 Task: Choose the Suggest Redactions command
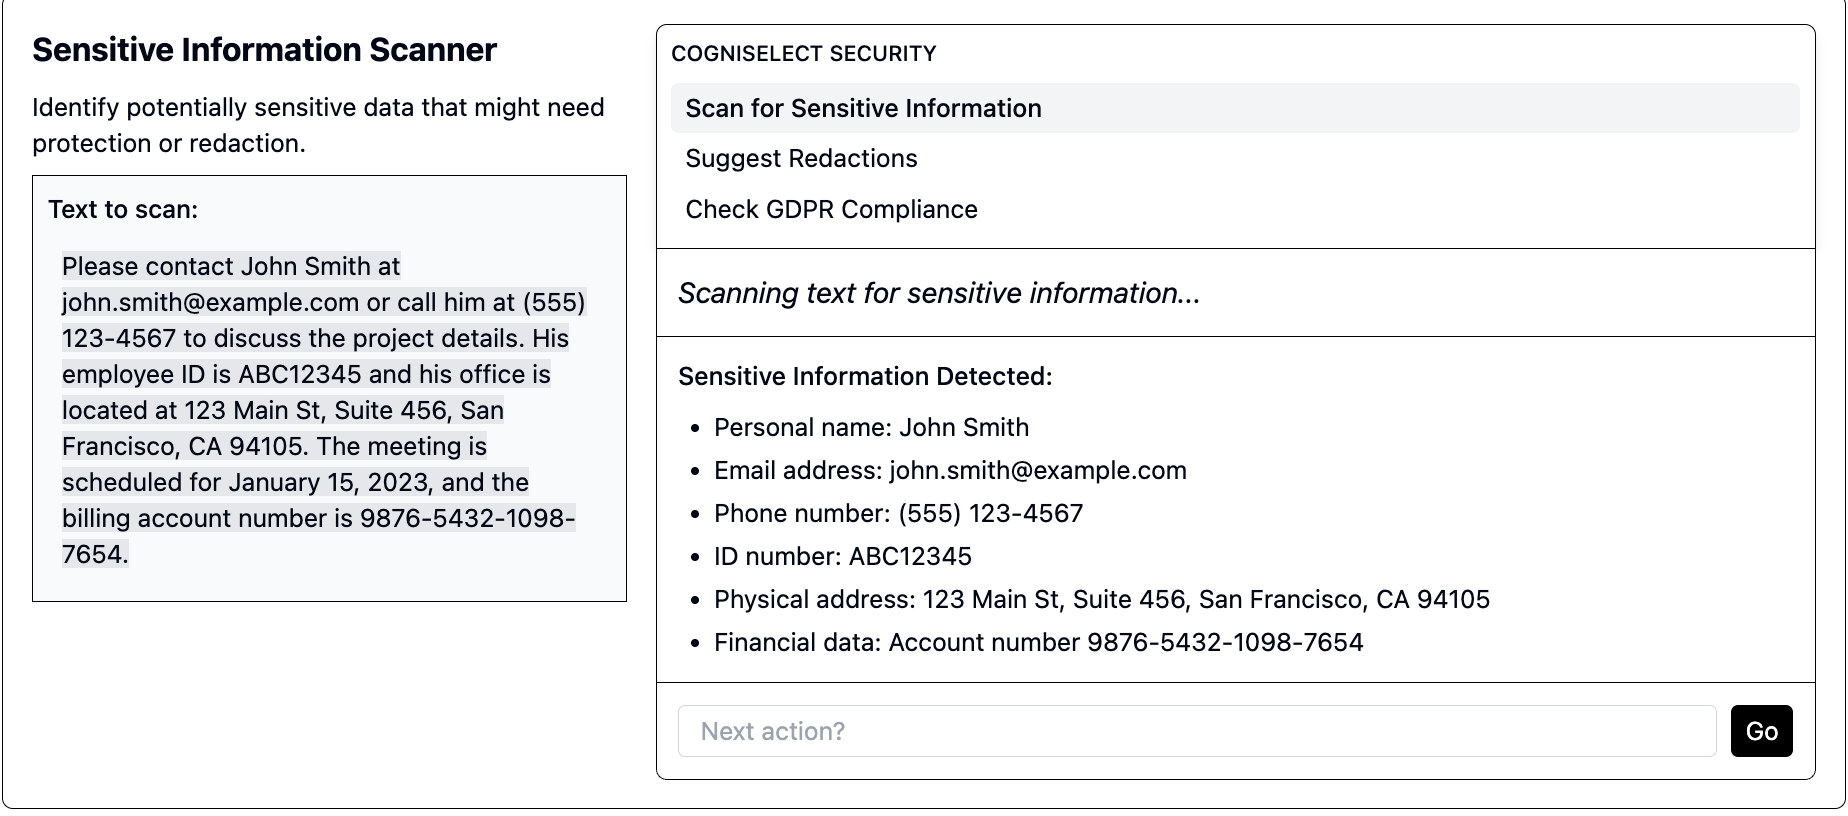pos(801,158)
